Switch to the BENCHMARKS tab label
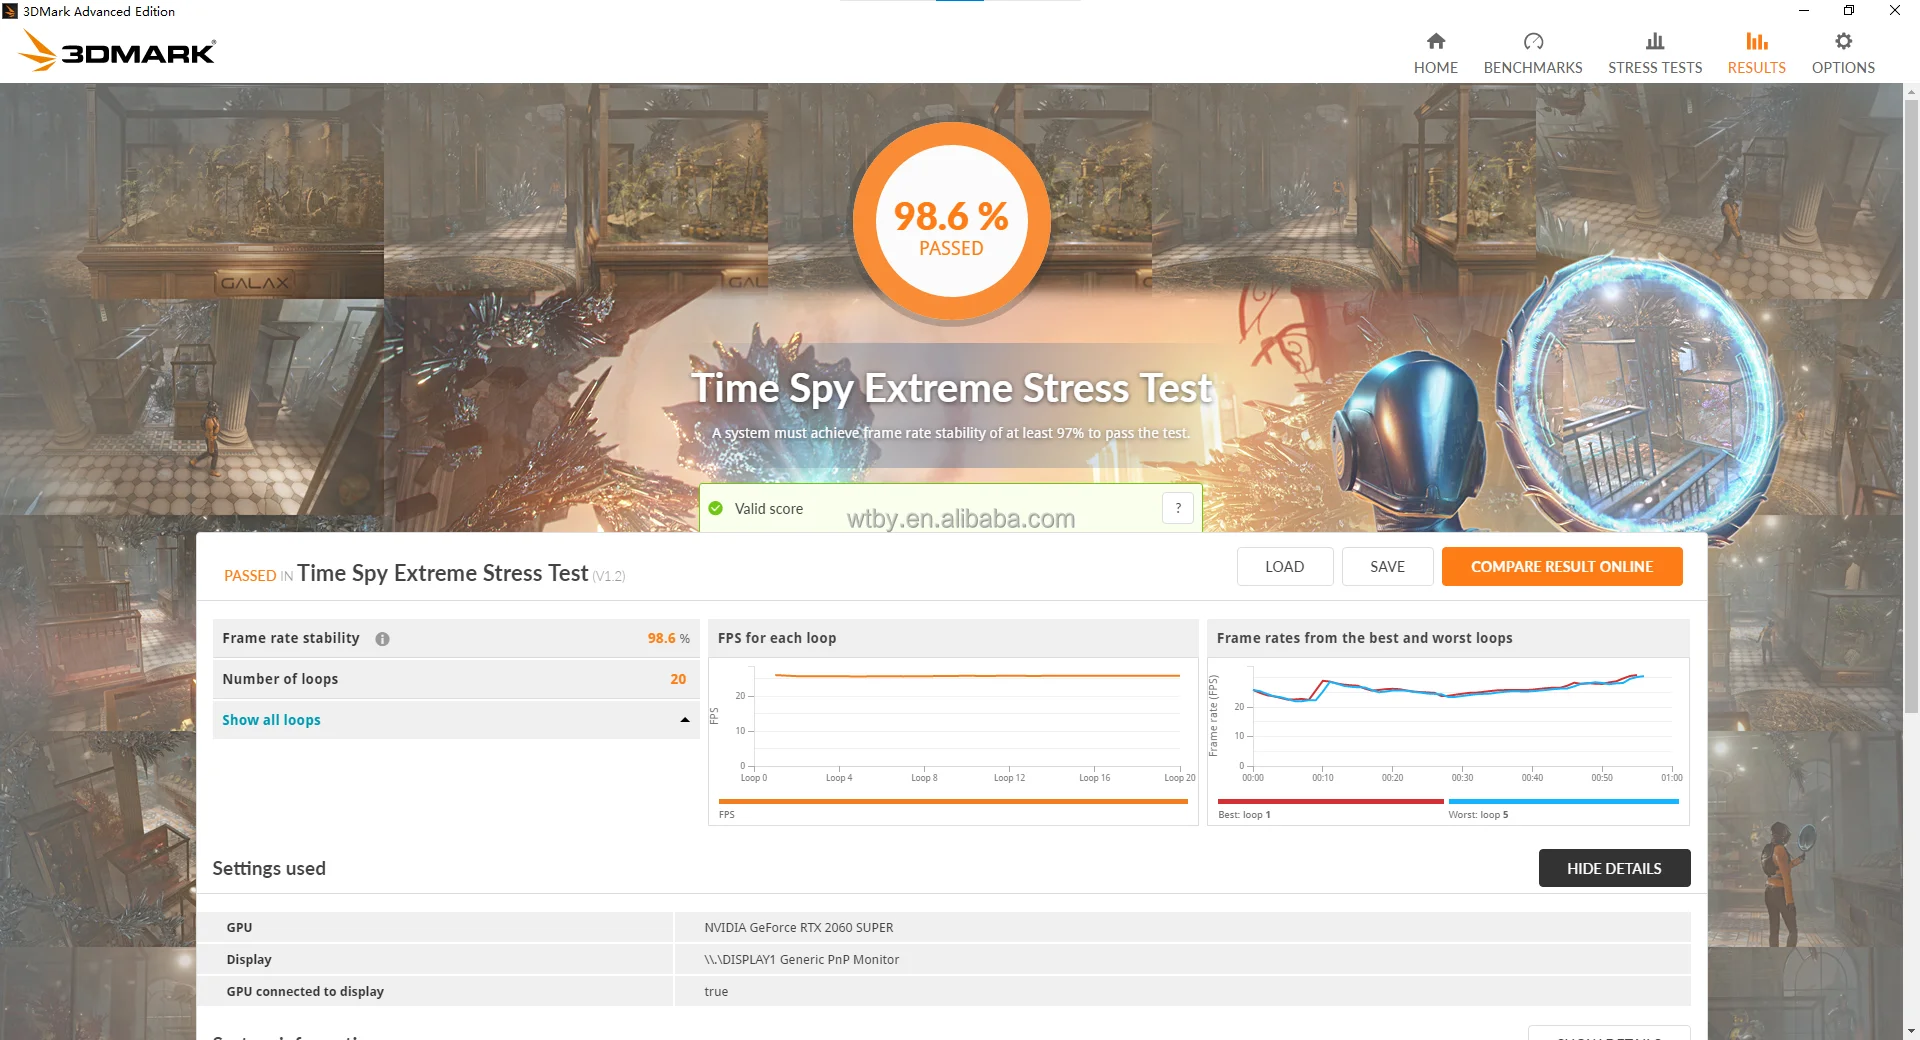The height and width of the screenshot is (1040, 1920). click(1533, 68)
